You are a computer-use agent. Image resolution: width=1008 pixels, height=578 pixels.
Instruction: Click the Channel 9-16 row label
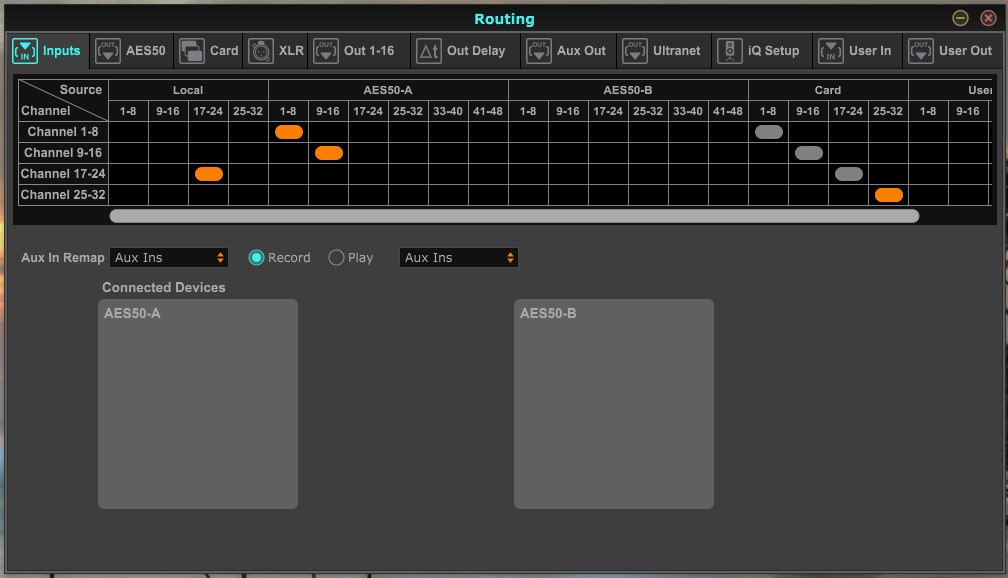pos(63,153)
